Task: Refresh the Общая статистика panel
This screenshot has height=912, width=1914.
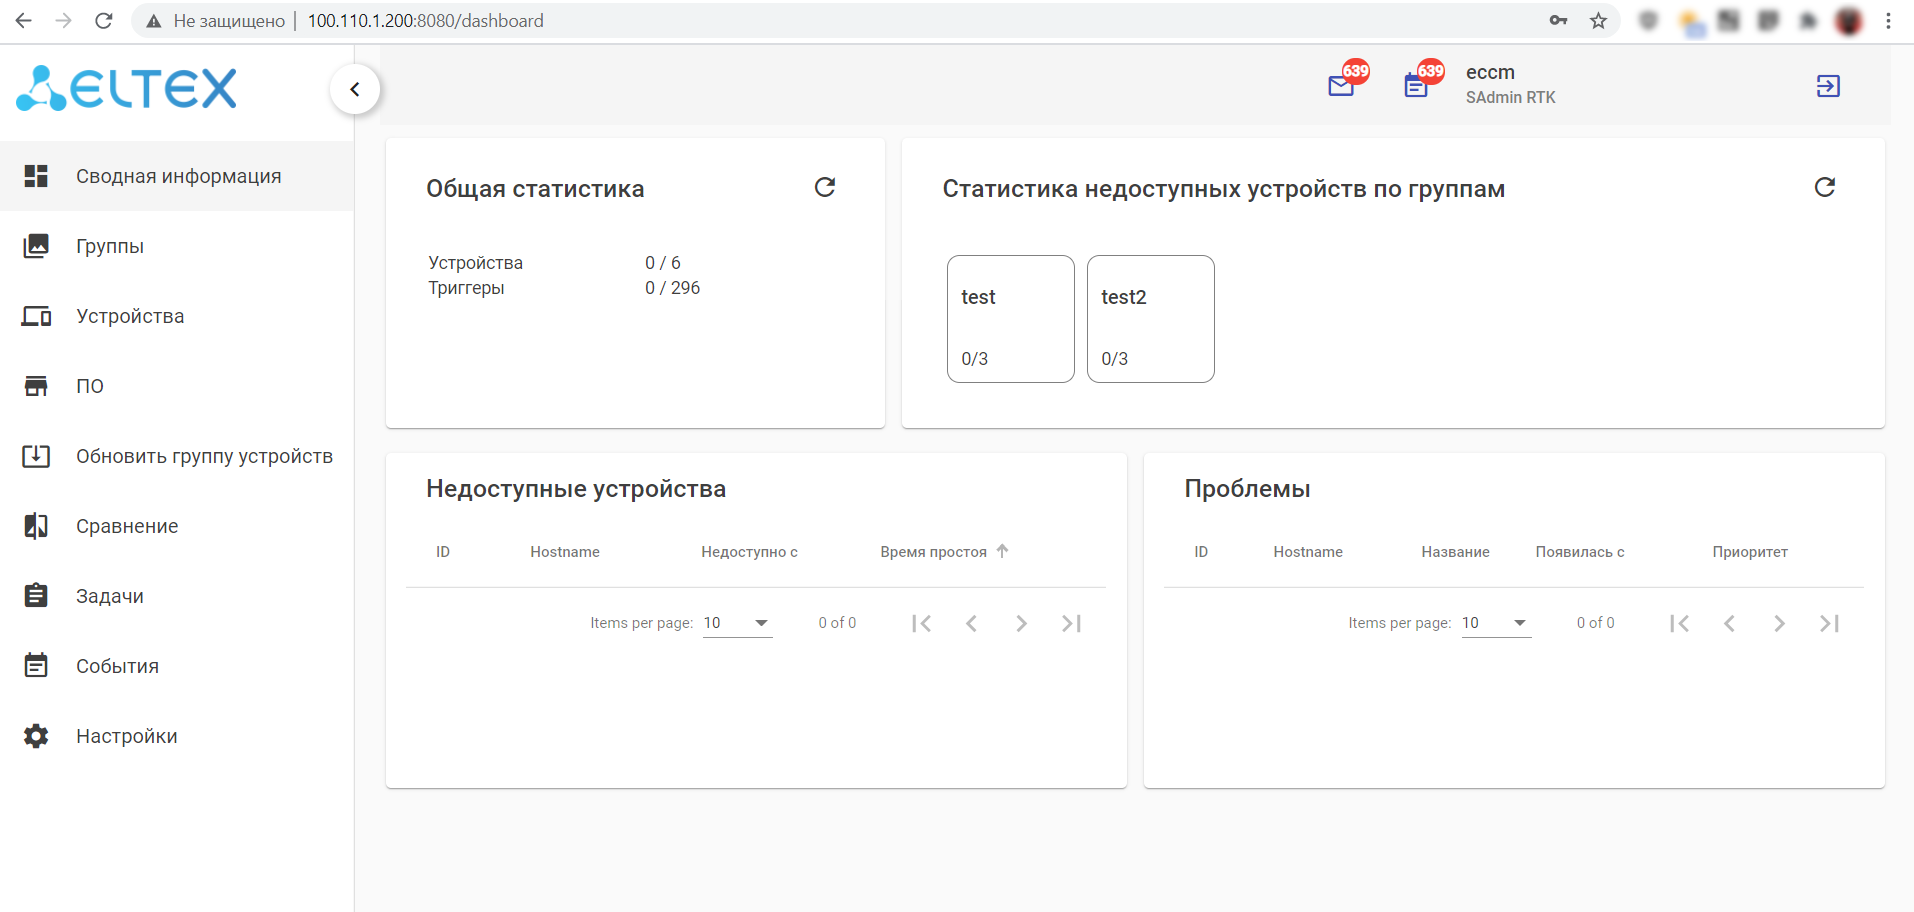Action: (x=825, y=188)
